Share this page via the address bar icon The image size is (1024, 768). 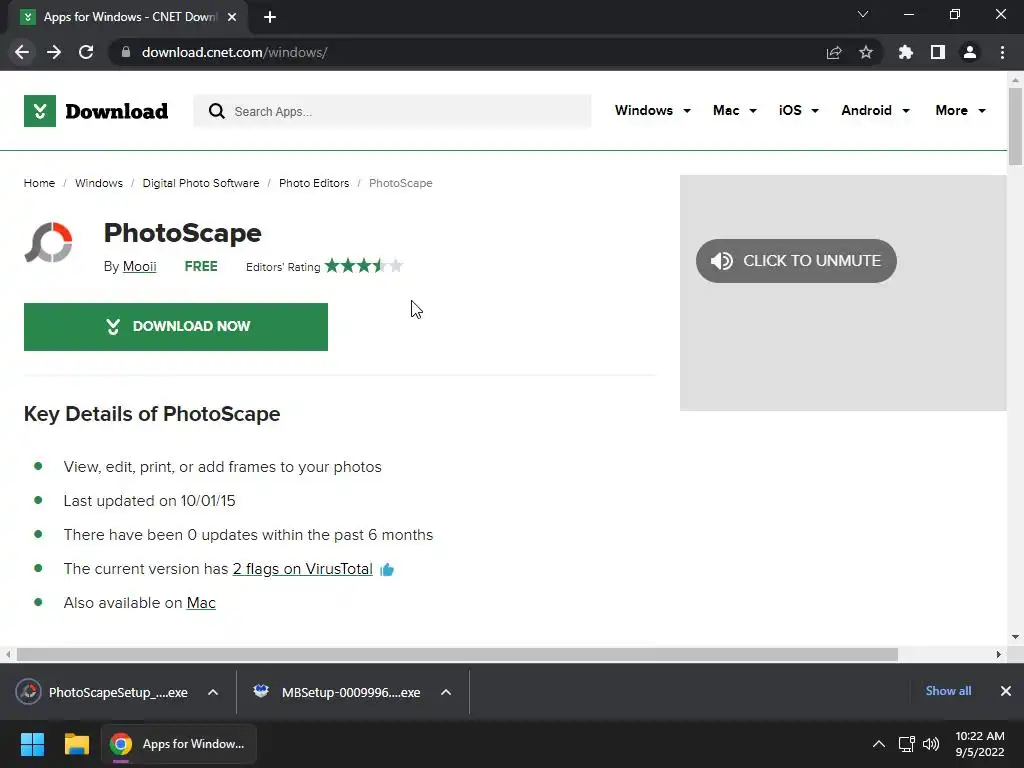click(833, 52)
